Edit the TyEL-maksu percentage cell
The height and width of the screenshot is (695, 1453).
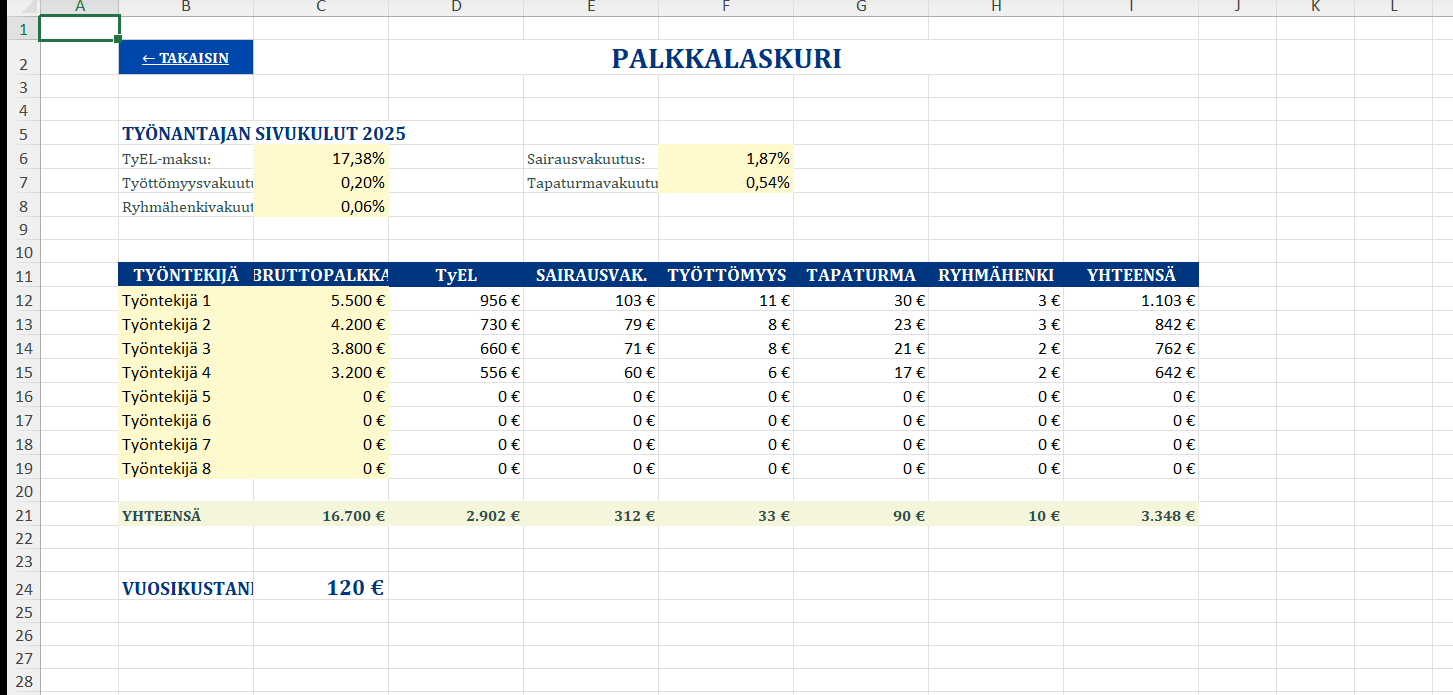[320, 158]
